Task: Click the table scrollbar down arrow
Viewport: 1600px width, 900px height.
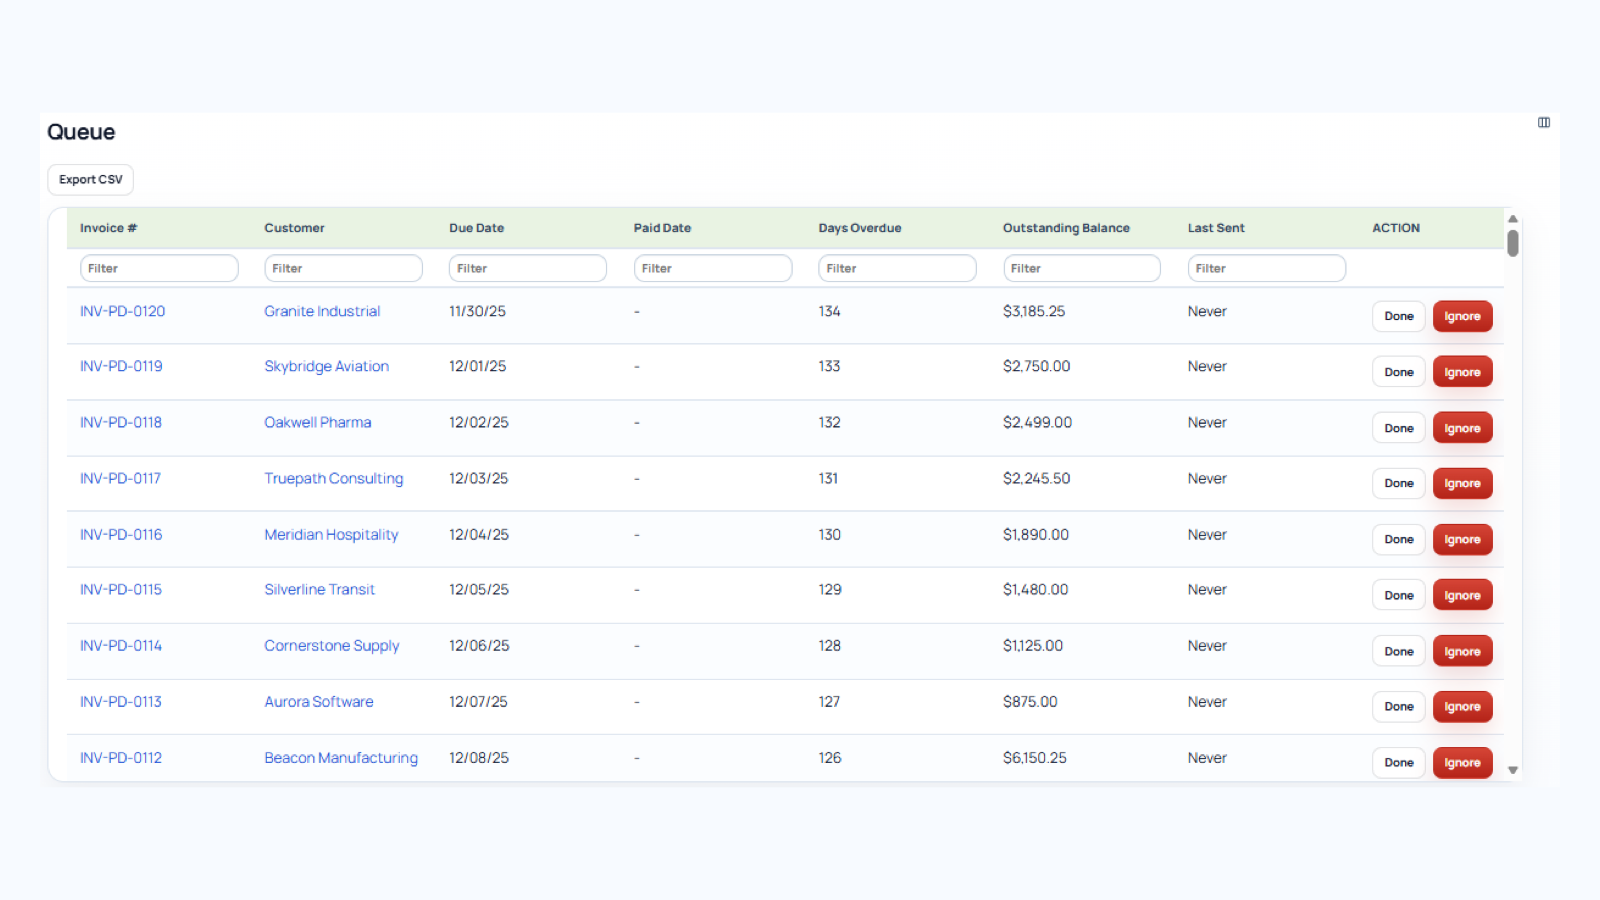Action: 1513,770
